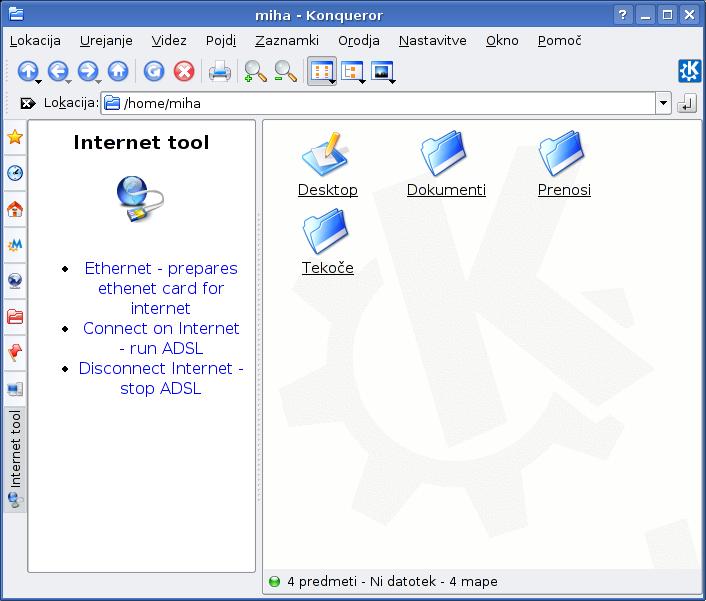Click the green status indicator in status bar

pyautogui.click(x=274, y=582)
